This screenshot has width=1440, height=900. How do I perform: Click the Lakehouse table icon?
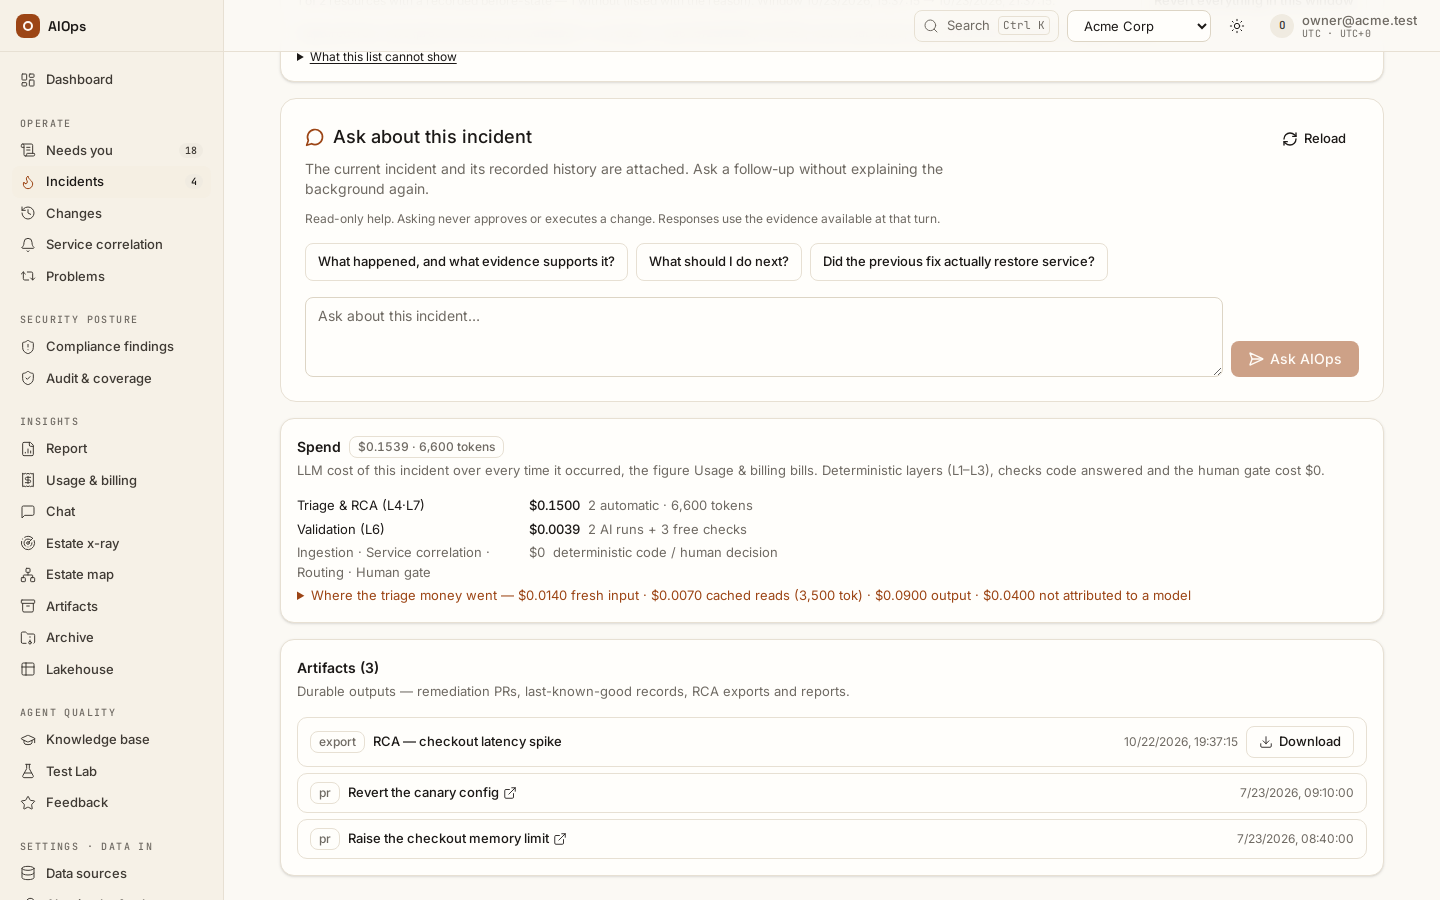click(x=28, y=670)
